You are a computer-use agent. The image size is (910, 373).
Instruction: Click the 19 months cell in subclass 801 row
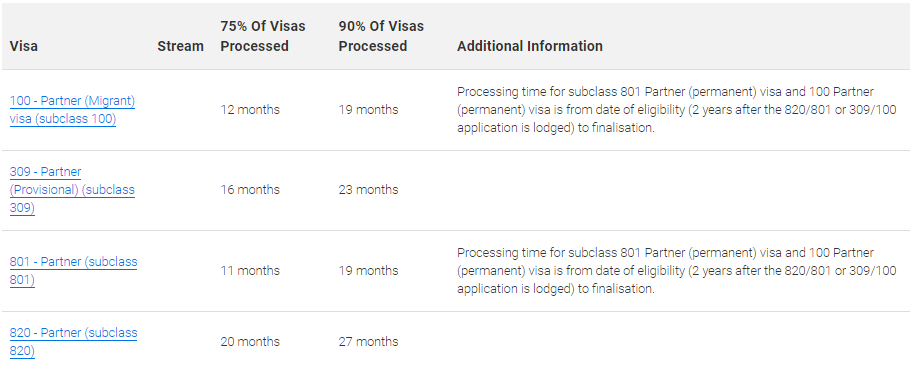pos(369,271)
